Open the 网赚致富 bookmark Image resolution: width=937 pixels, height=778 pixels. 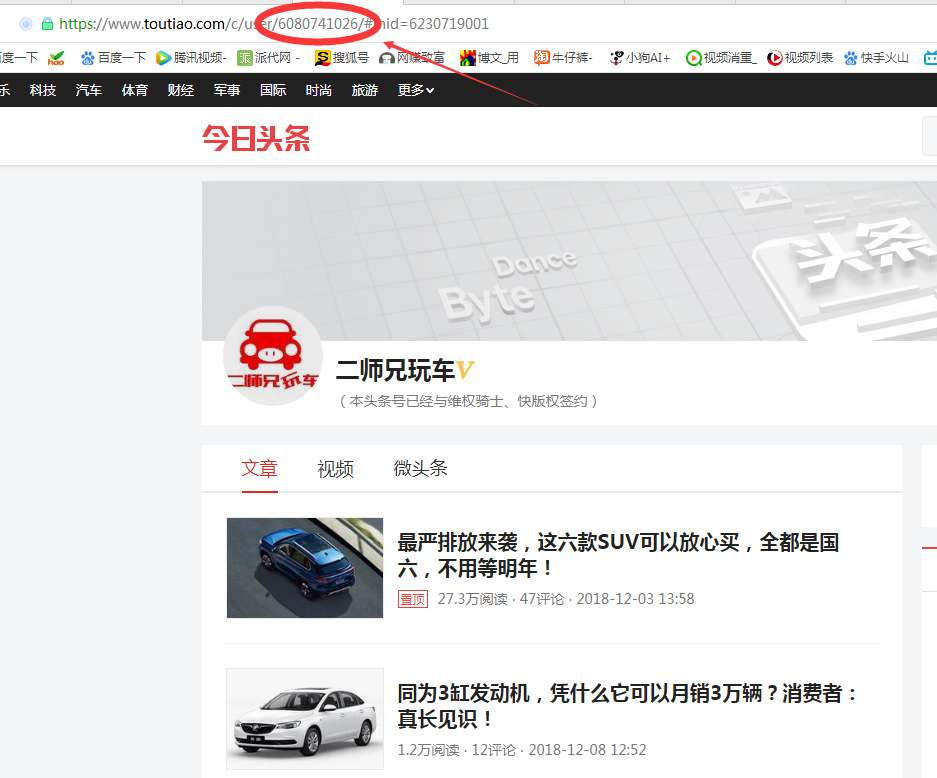[412, 58]
